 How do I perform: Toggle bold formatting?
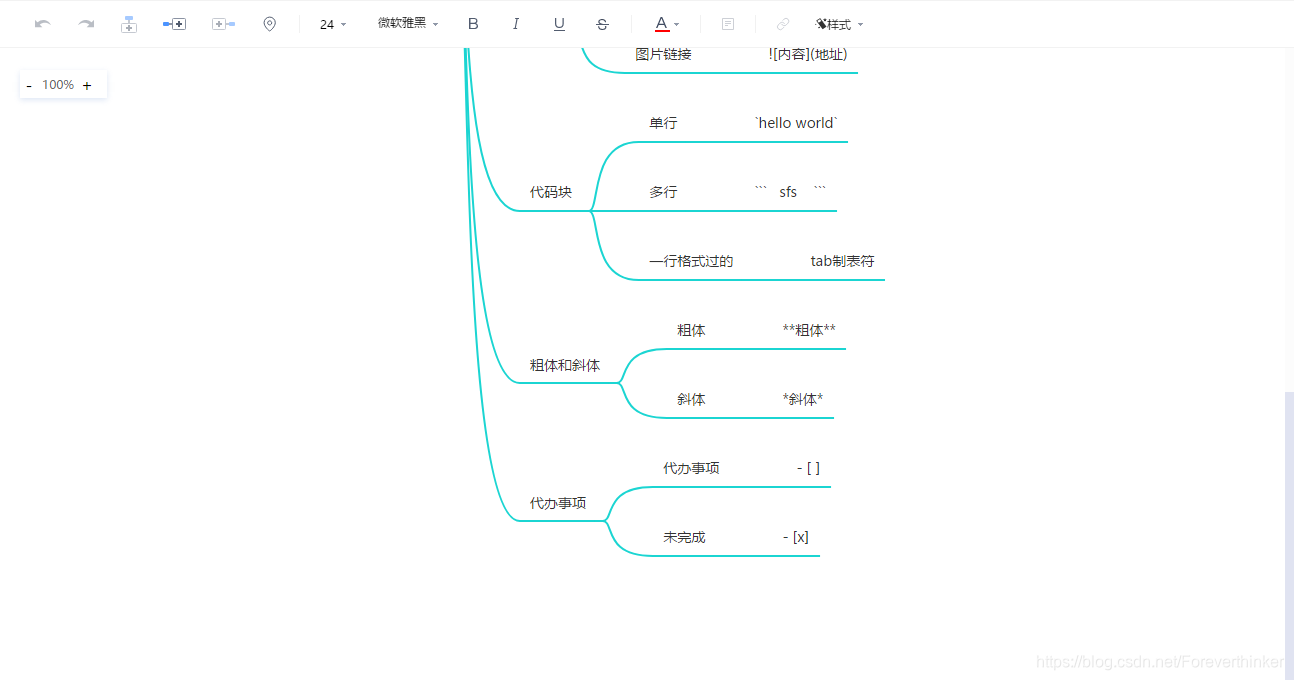[x=474, y=24]
